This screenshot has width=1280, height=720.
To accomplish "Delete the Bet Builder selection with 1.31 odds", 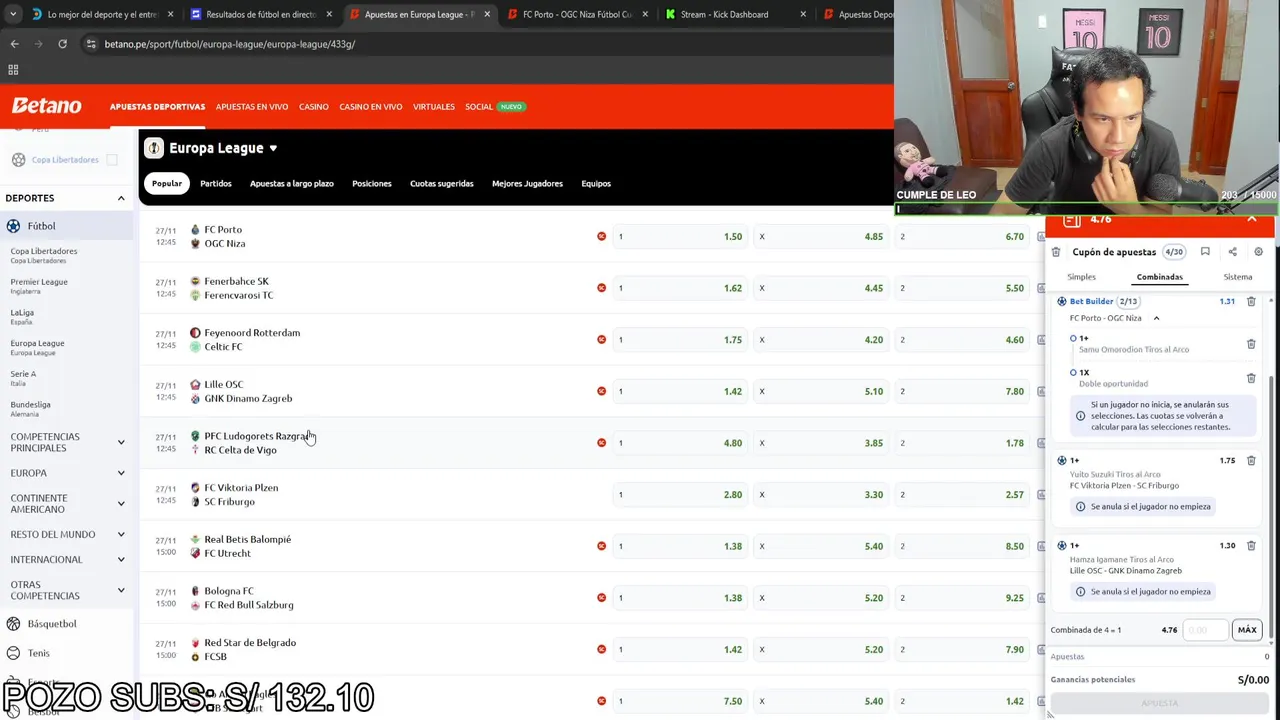I will pos(1251,301).
